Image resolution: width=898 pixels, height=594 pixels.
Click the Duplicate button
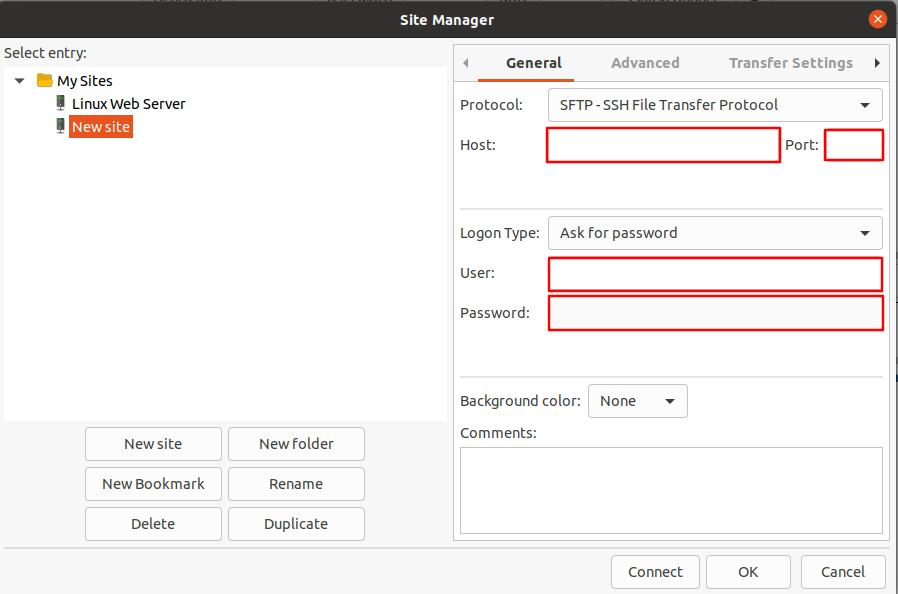tap(296, 524)
